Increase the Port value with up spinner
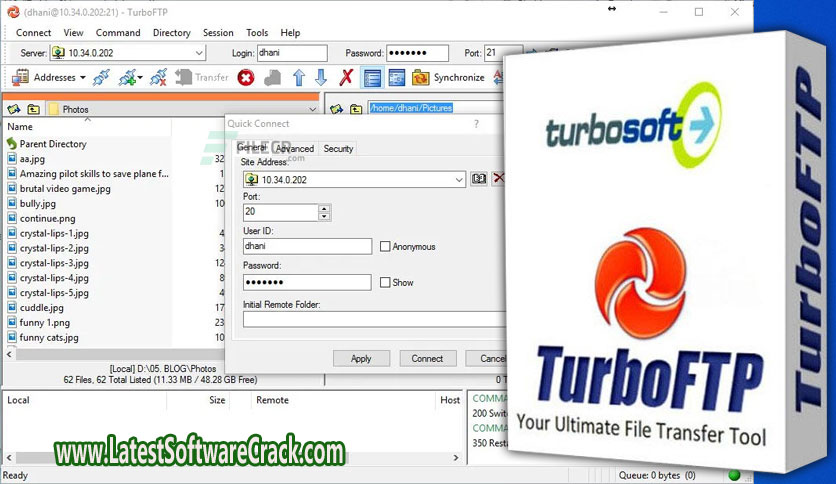 coord(324,208)
